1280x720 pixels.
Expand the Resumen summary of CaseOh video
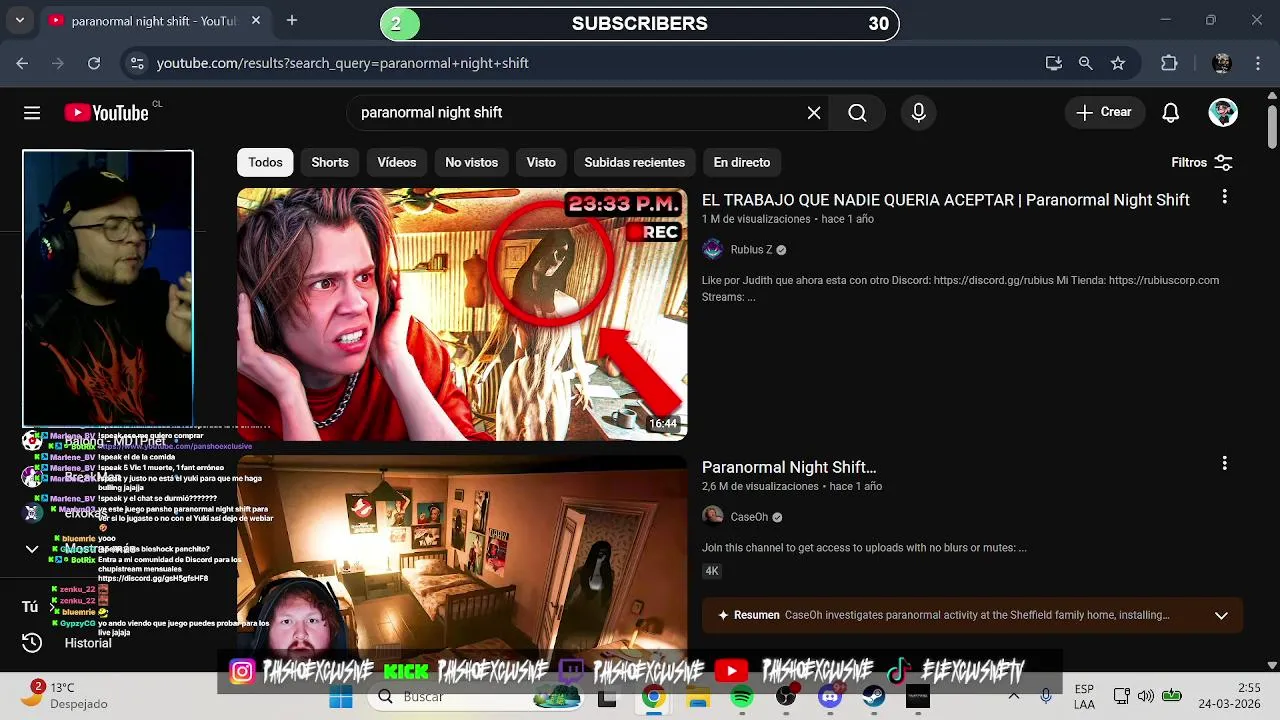click(1221, 615)
